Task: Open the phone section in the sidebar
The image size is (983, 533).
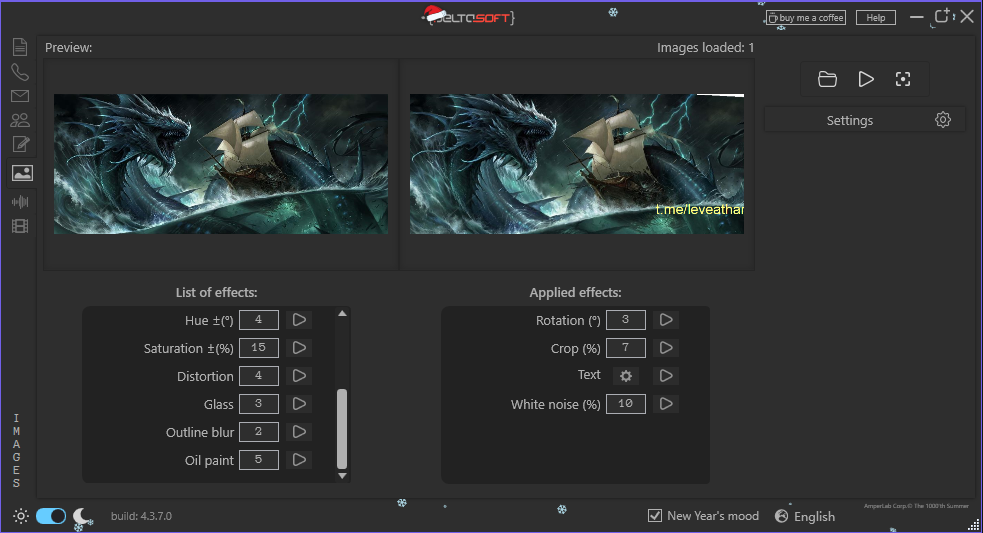Action: coord(20,72)
